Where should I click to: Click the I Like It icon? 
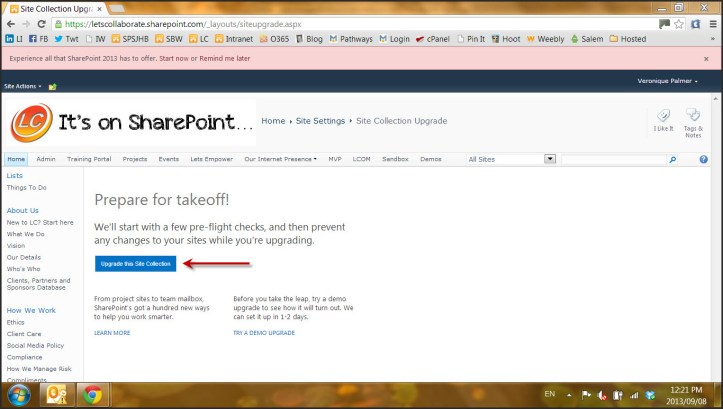pos(663,121)
